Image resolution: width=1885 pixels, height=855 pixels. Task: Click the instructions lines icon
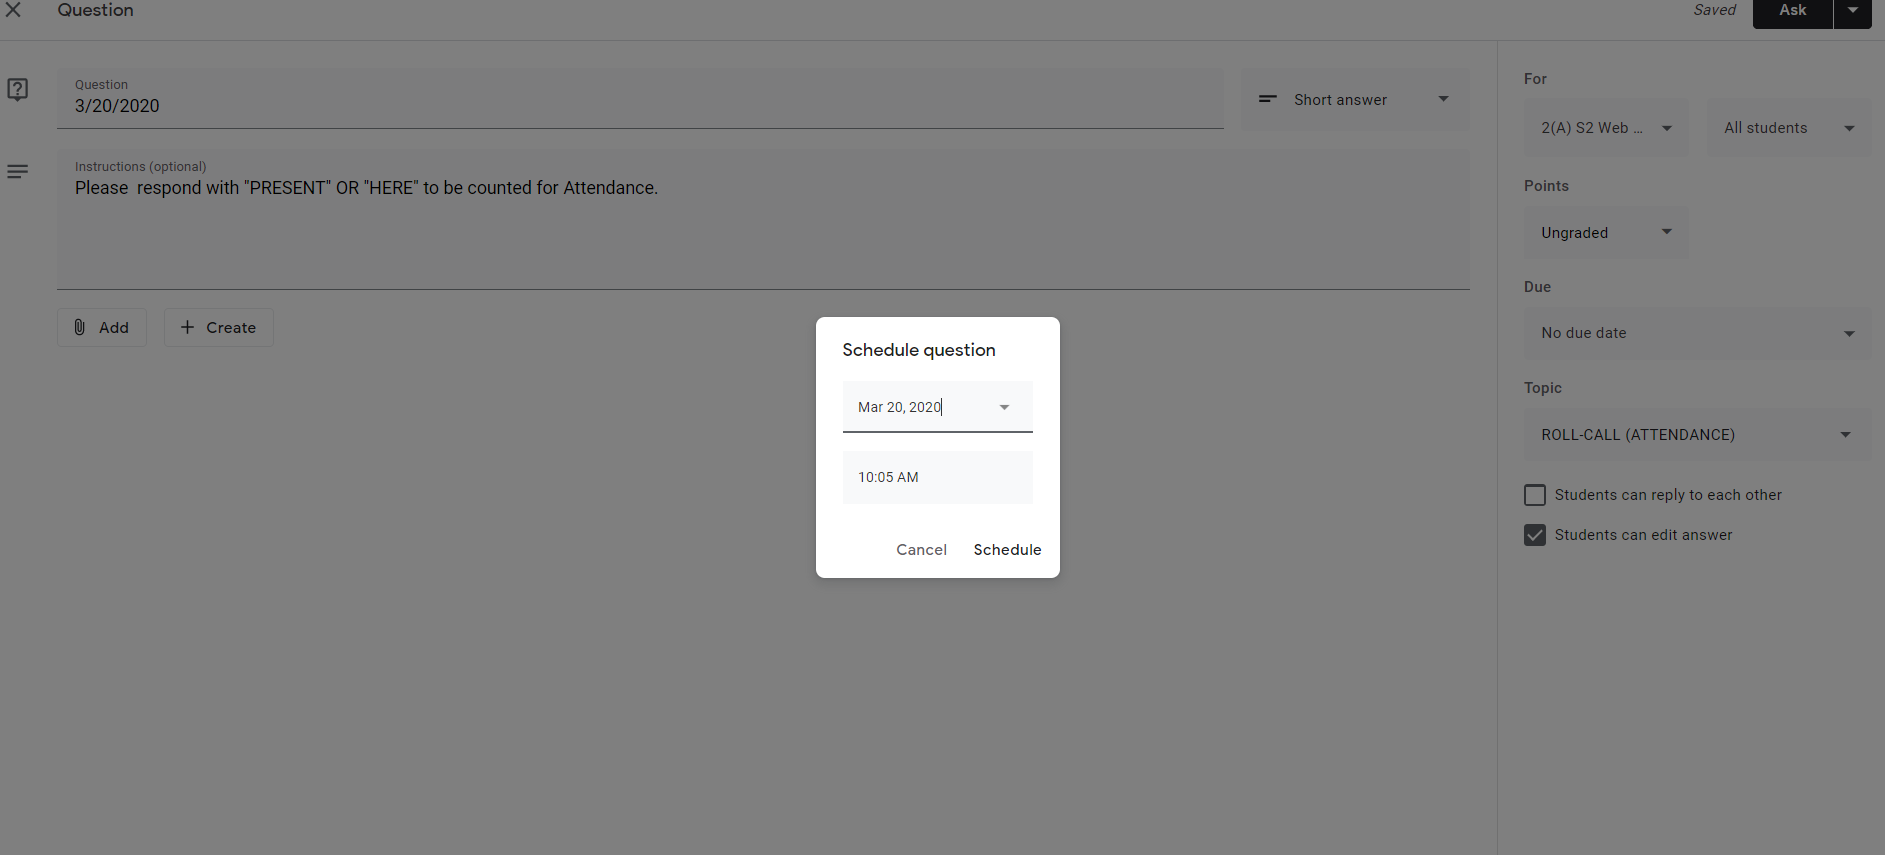18,172
